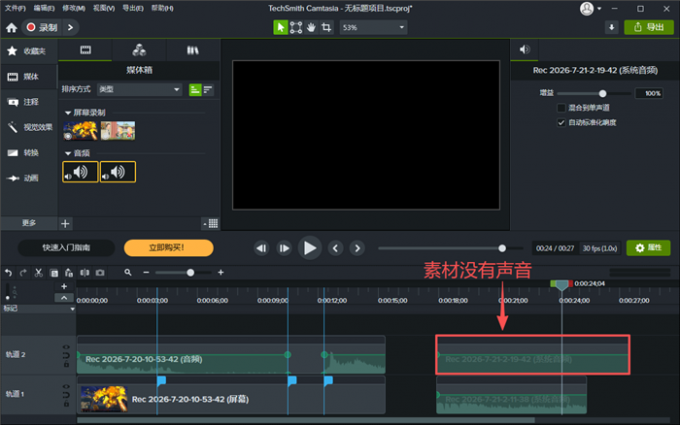Screen dimensions: 680x425
Task: Click the 立即购买! button
Action: coord(168,248)
